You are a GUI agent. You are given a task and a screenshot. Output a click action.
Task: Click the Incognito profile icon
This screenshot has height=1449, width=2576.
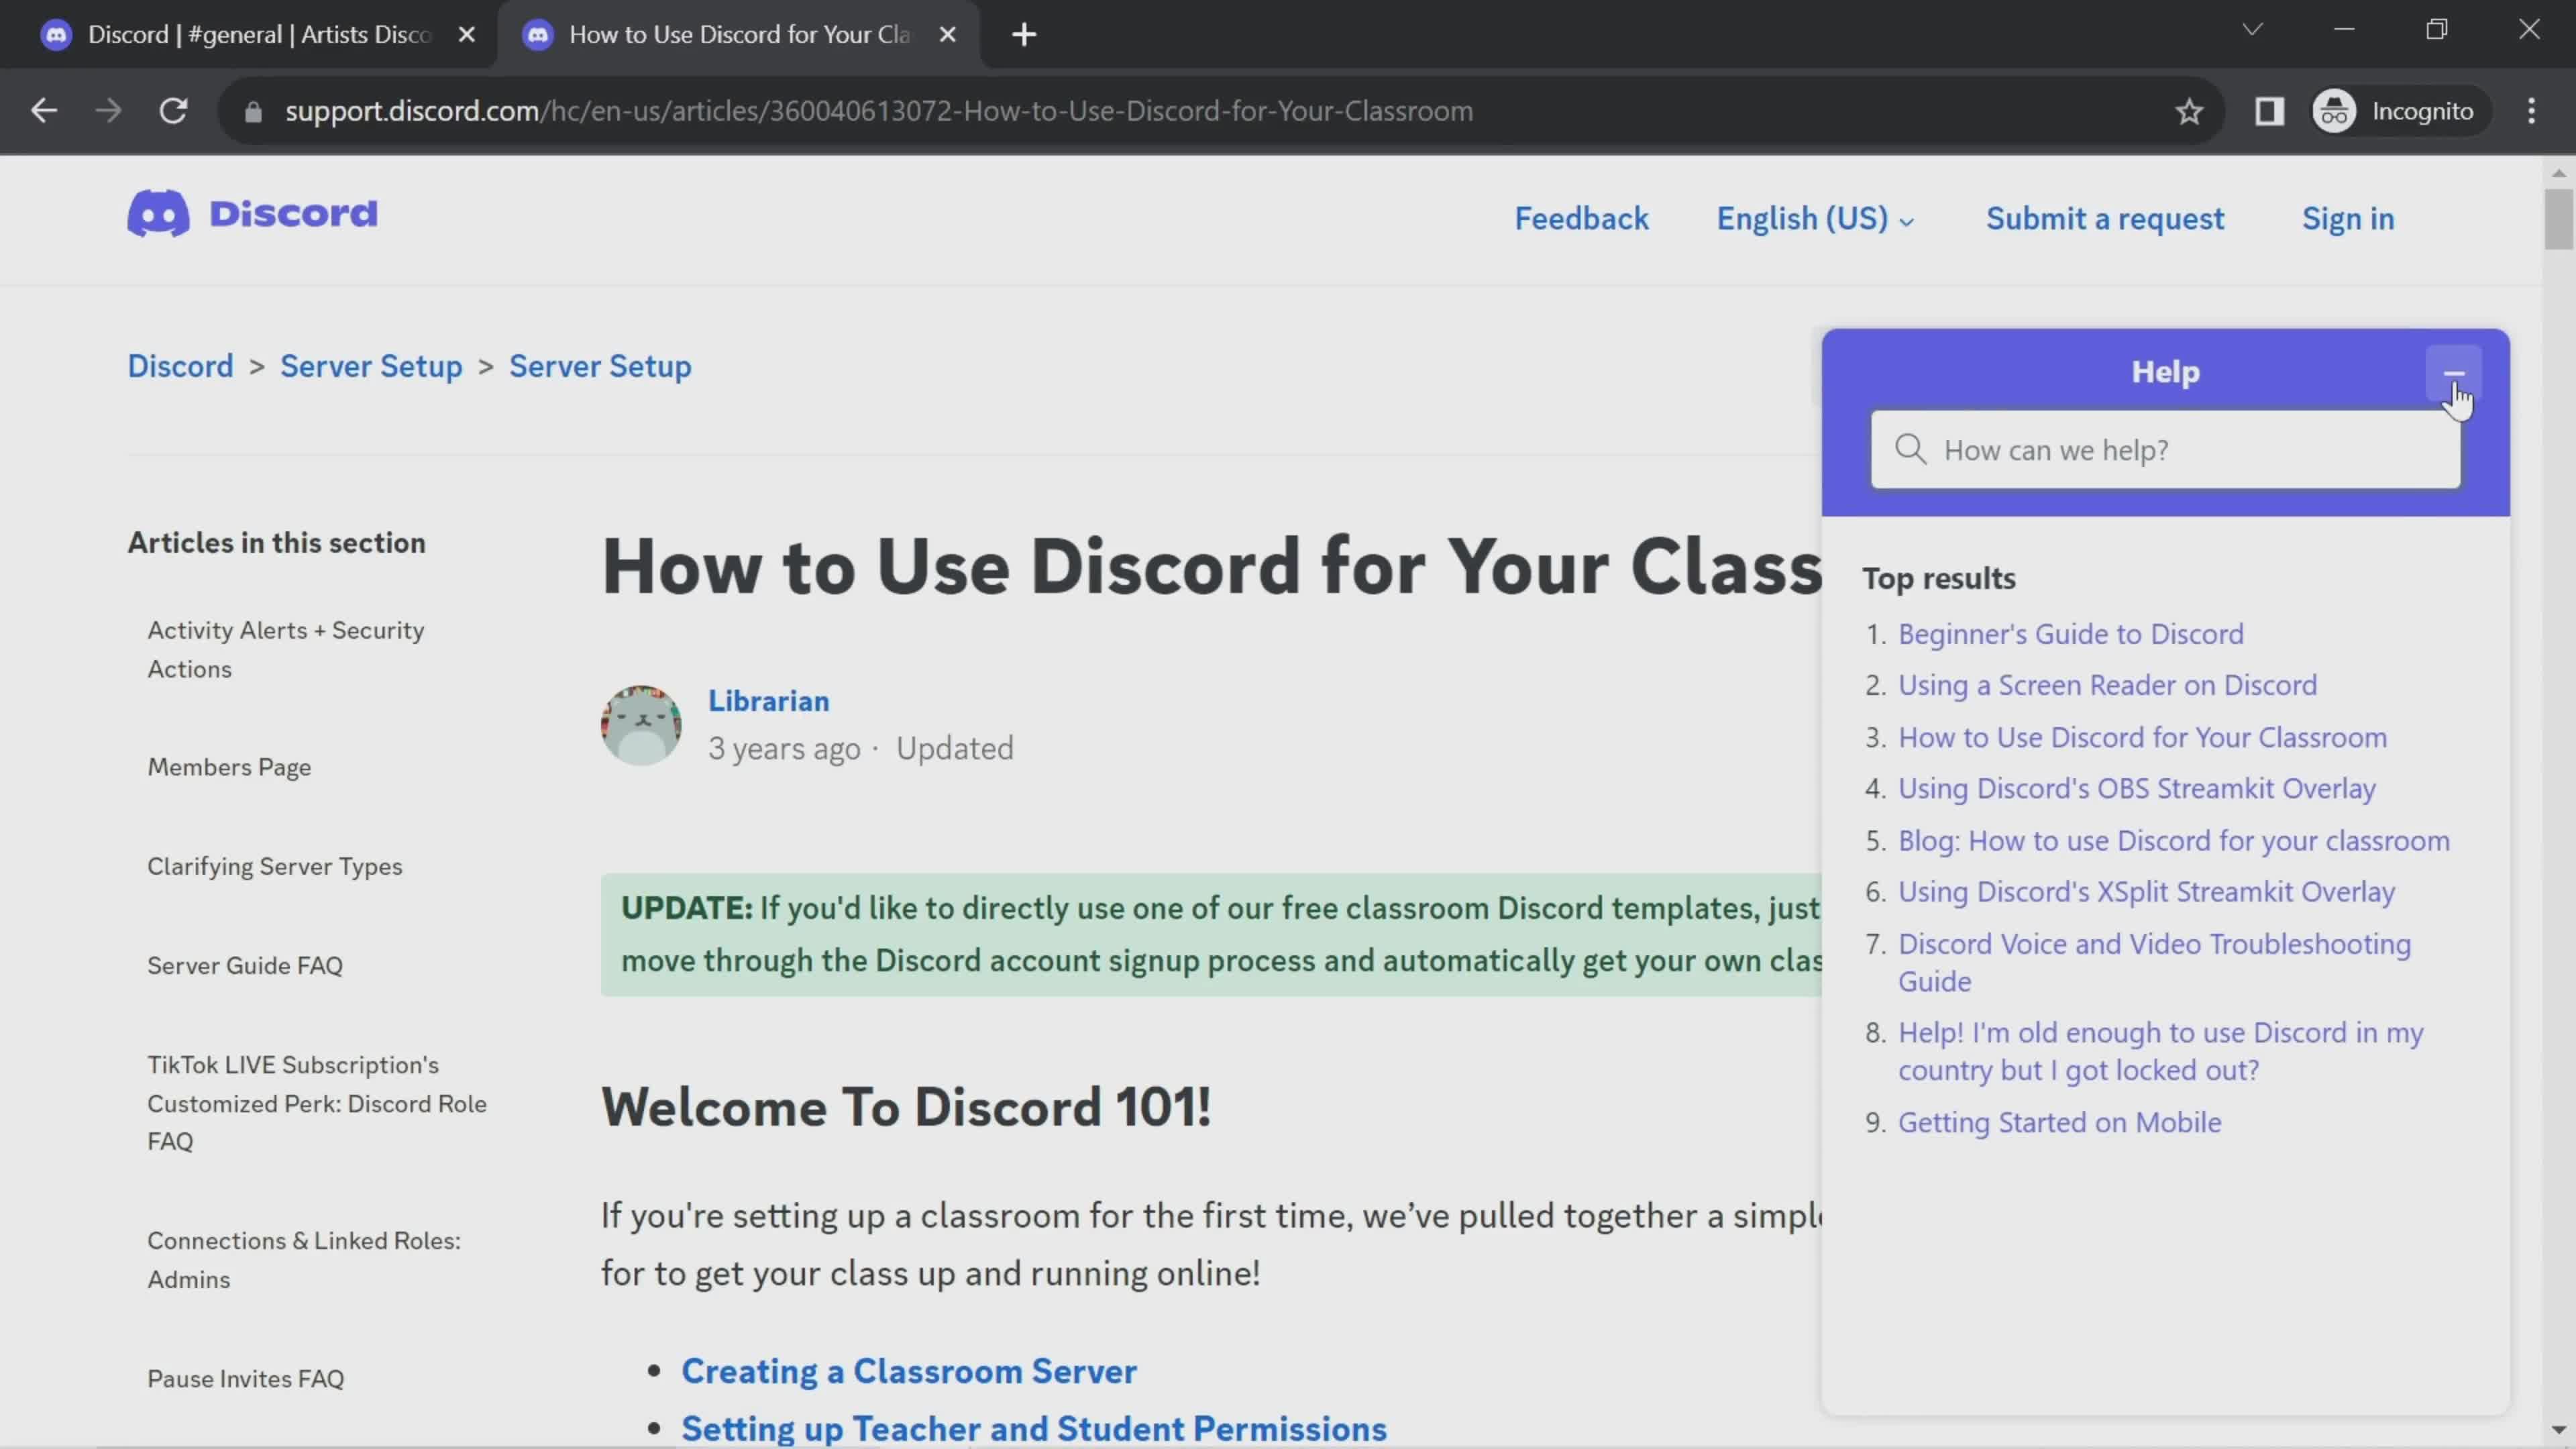pos(2335,111)
